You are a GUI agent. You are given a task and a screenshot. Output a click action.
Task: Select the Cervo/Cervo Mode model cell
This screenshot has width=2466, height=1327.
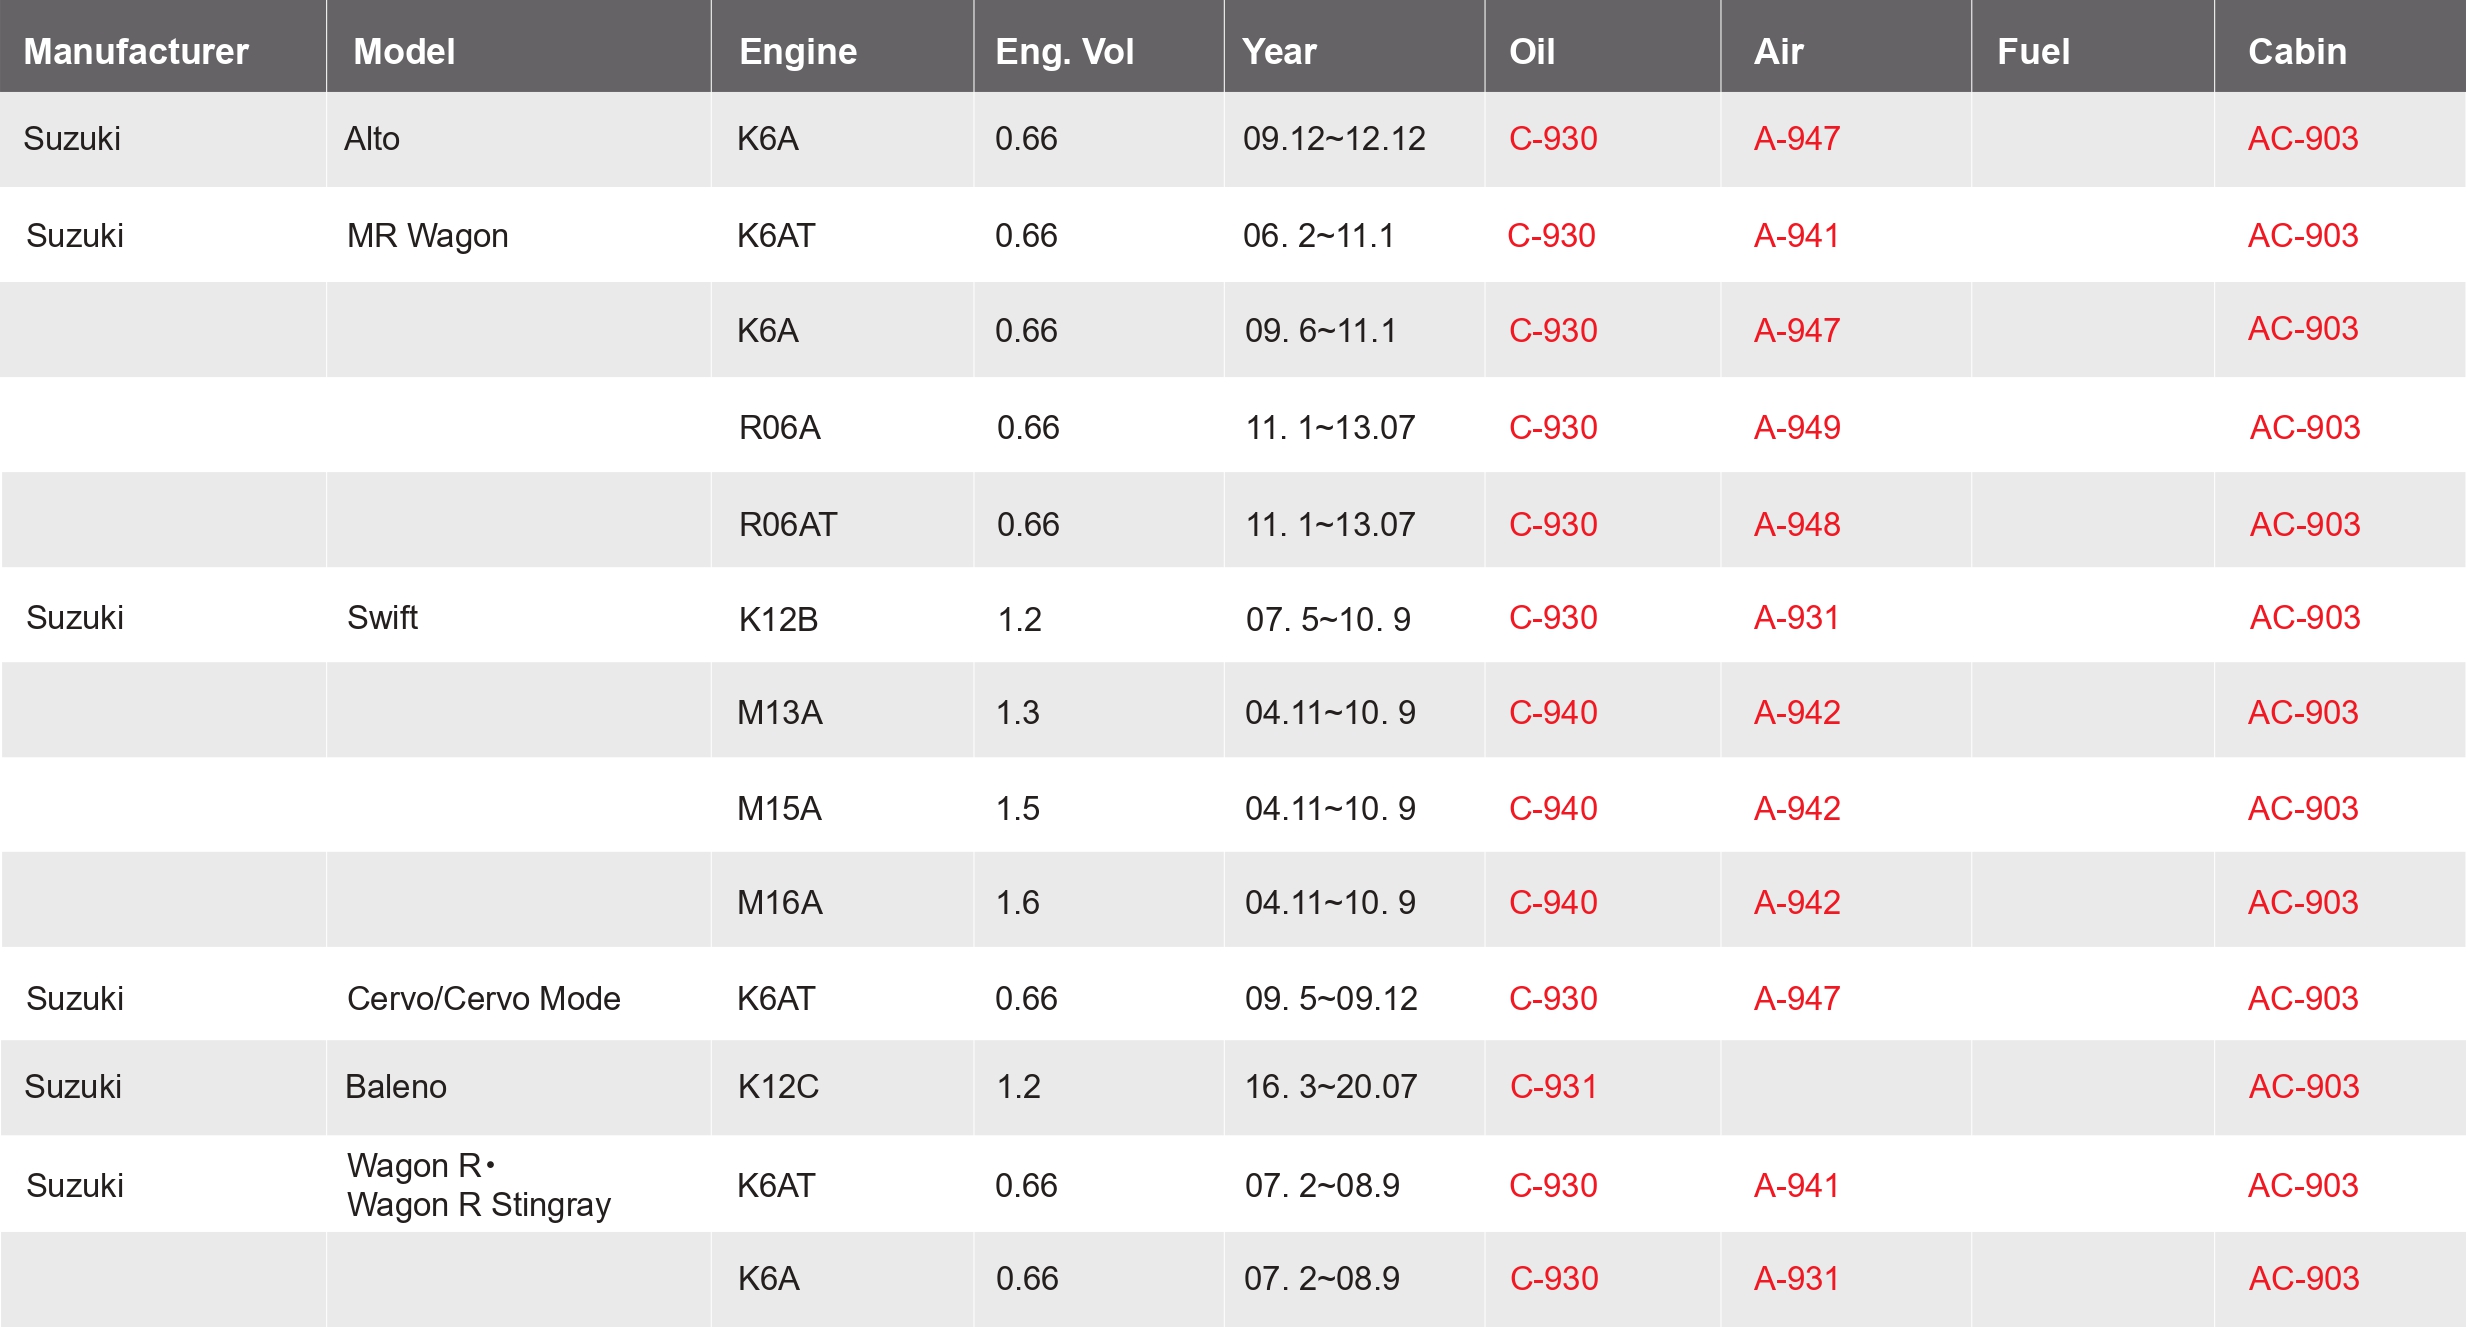[x=483, y=998]
